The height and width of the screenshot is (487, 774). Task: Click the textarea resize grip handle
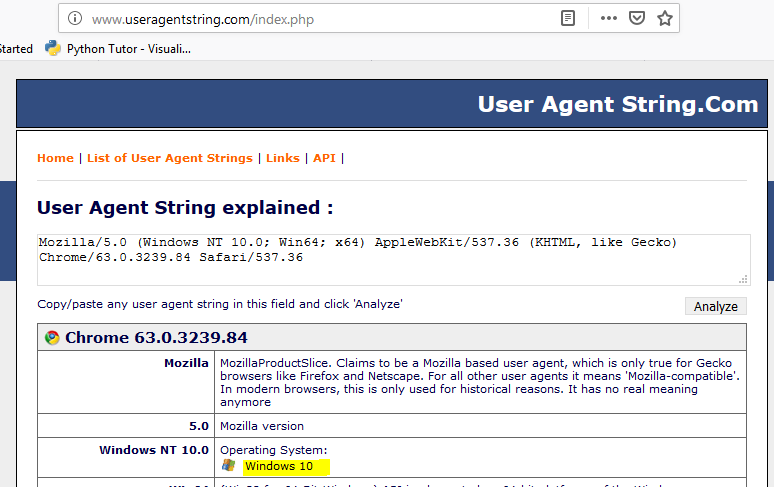coord(743,279)
